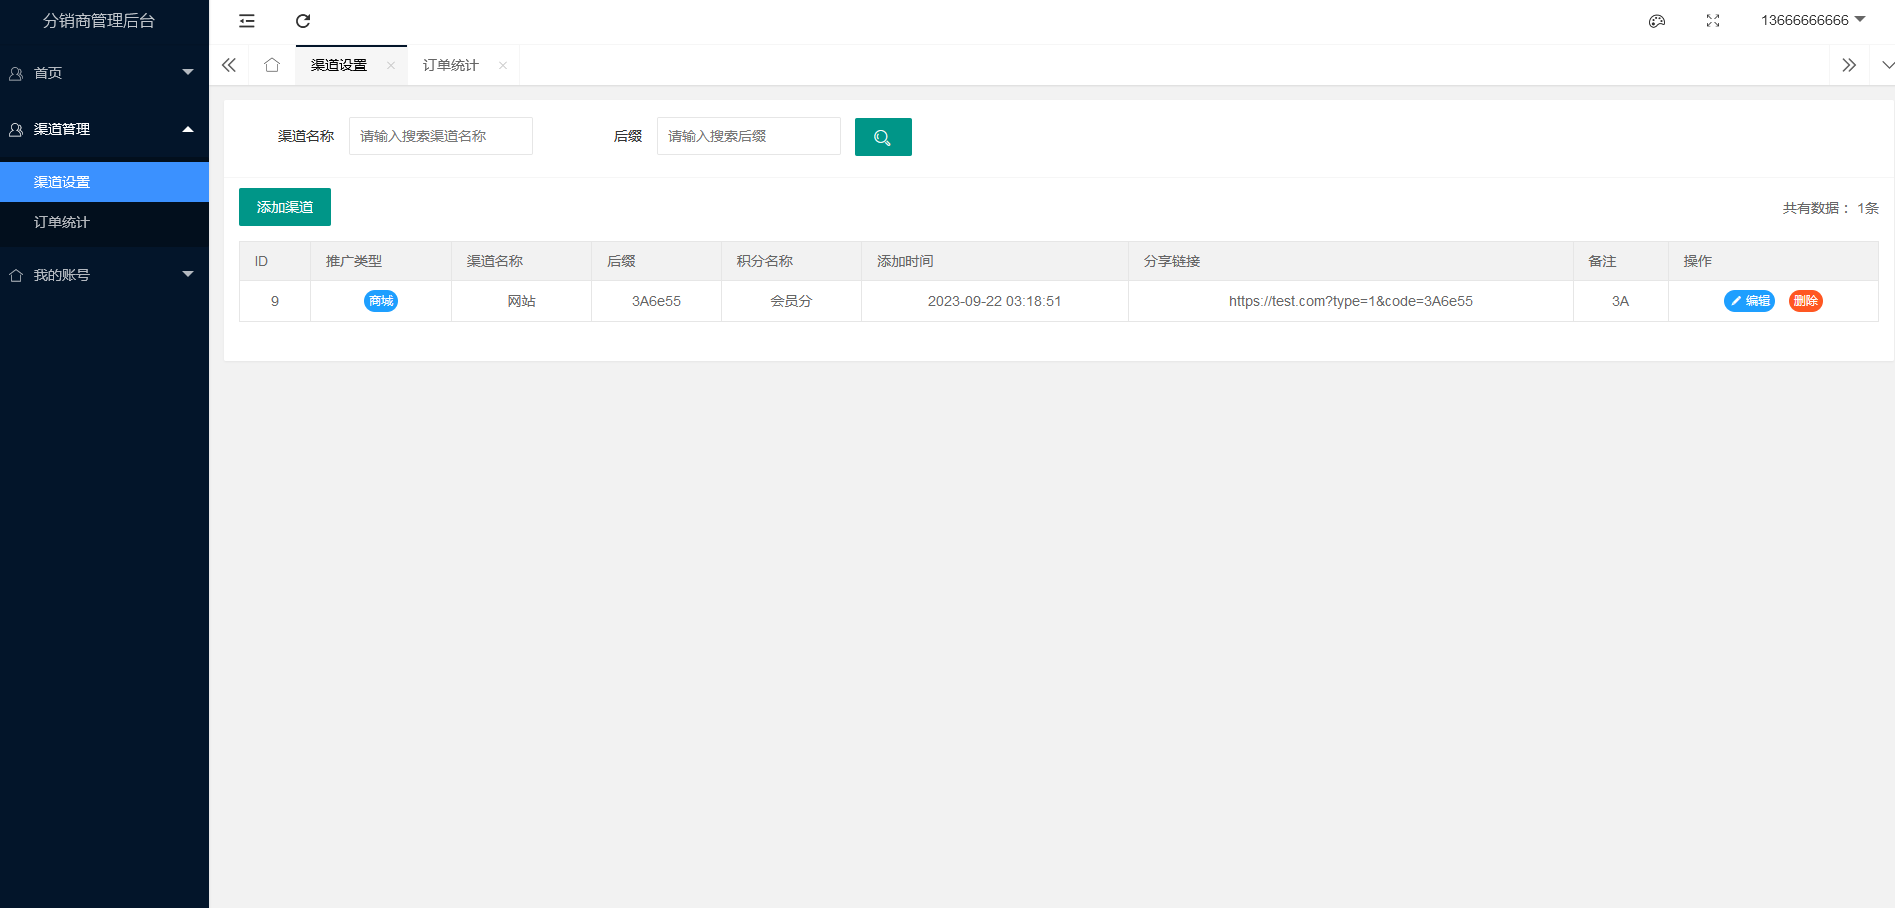Click the 3A6e55 suffix cell
Viewport: 1895px width, 908px height.
(x=656, y=301)
